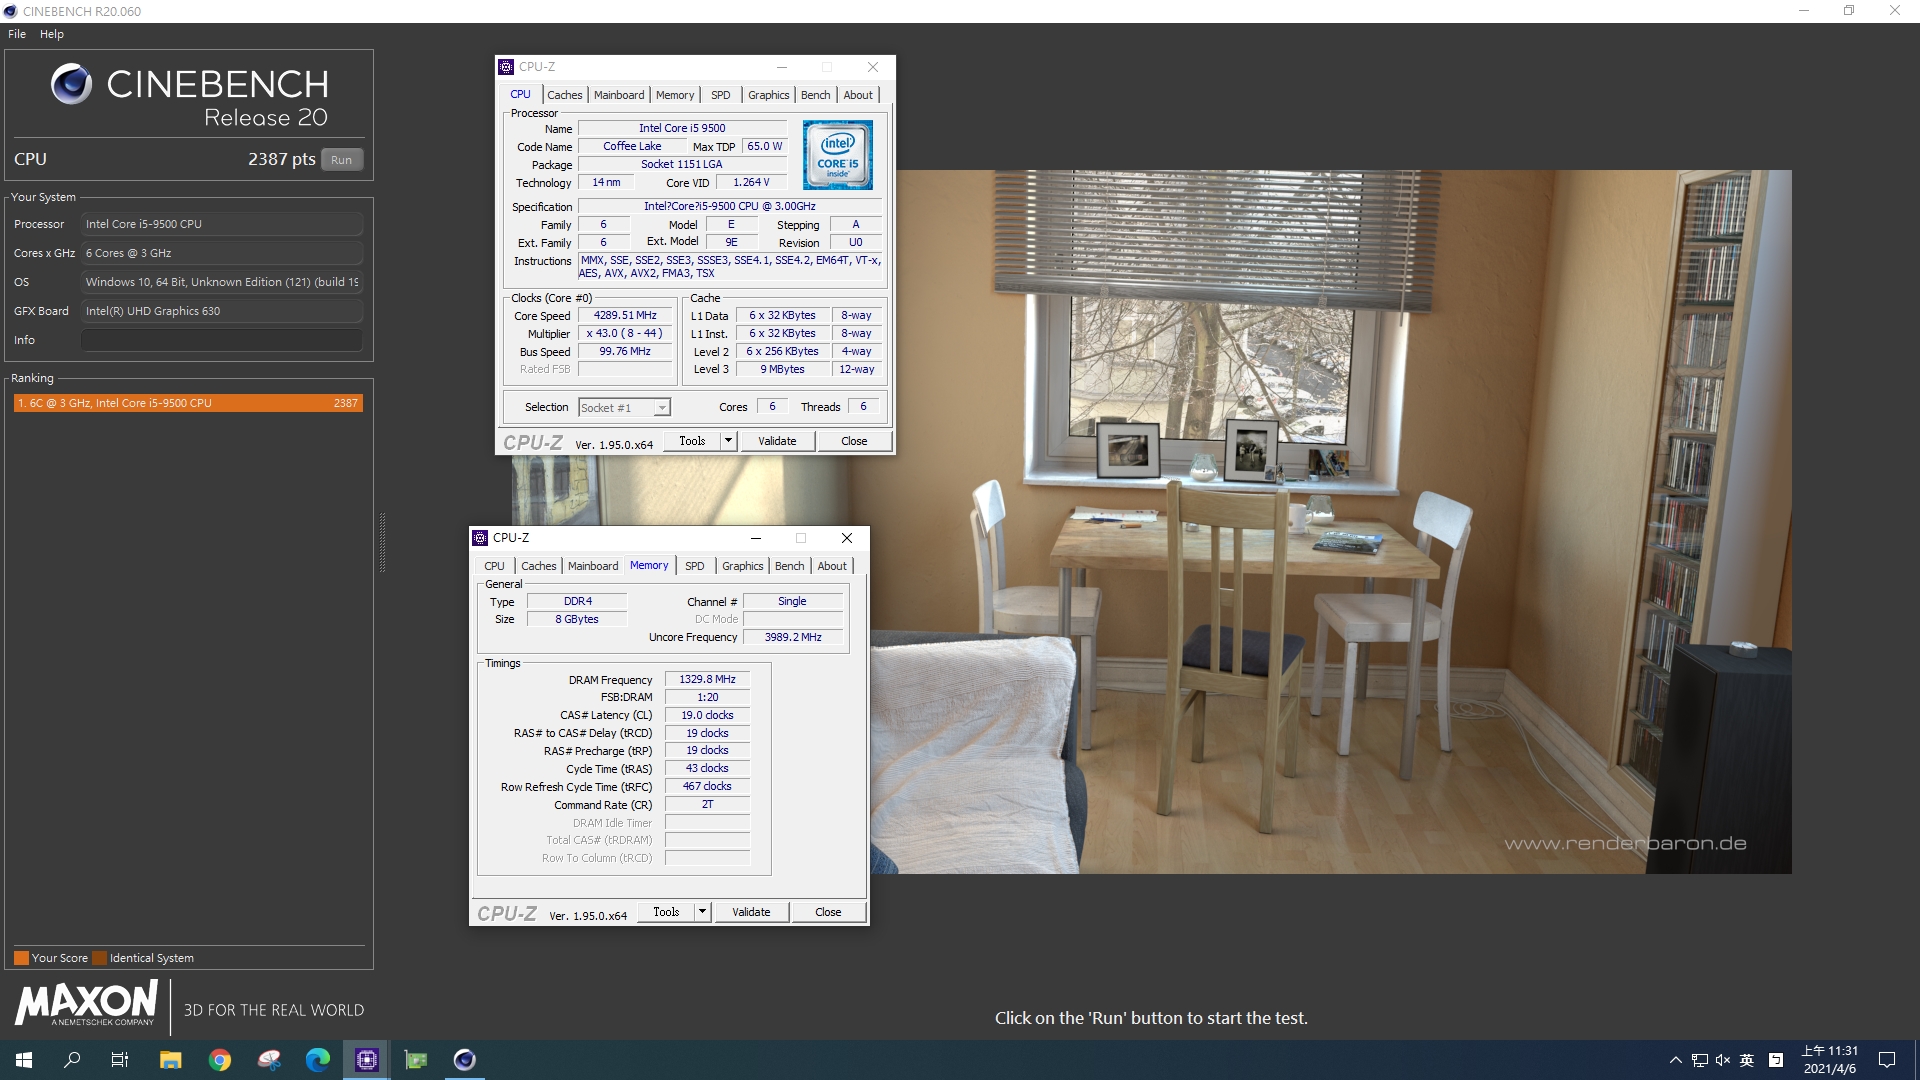
Task: Click Tools button in lower CPU-Z
Action: coord(666,912)
